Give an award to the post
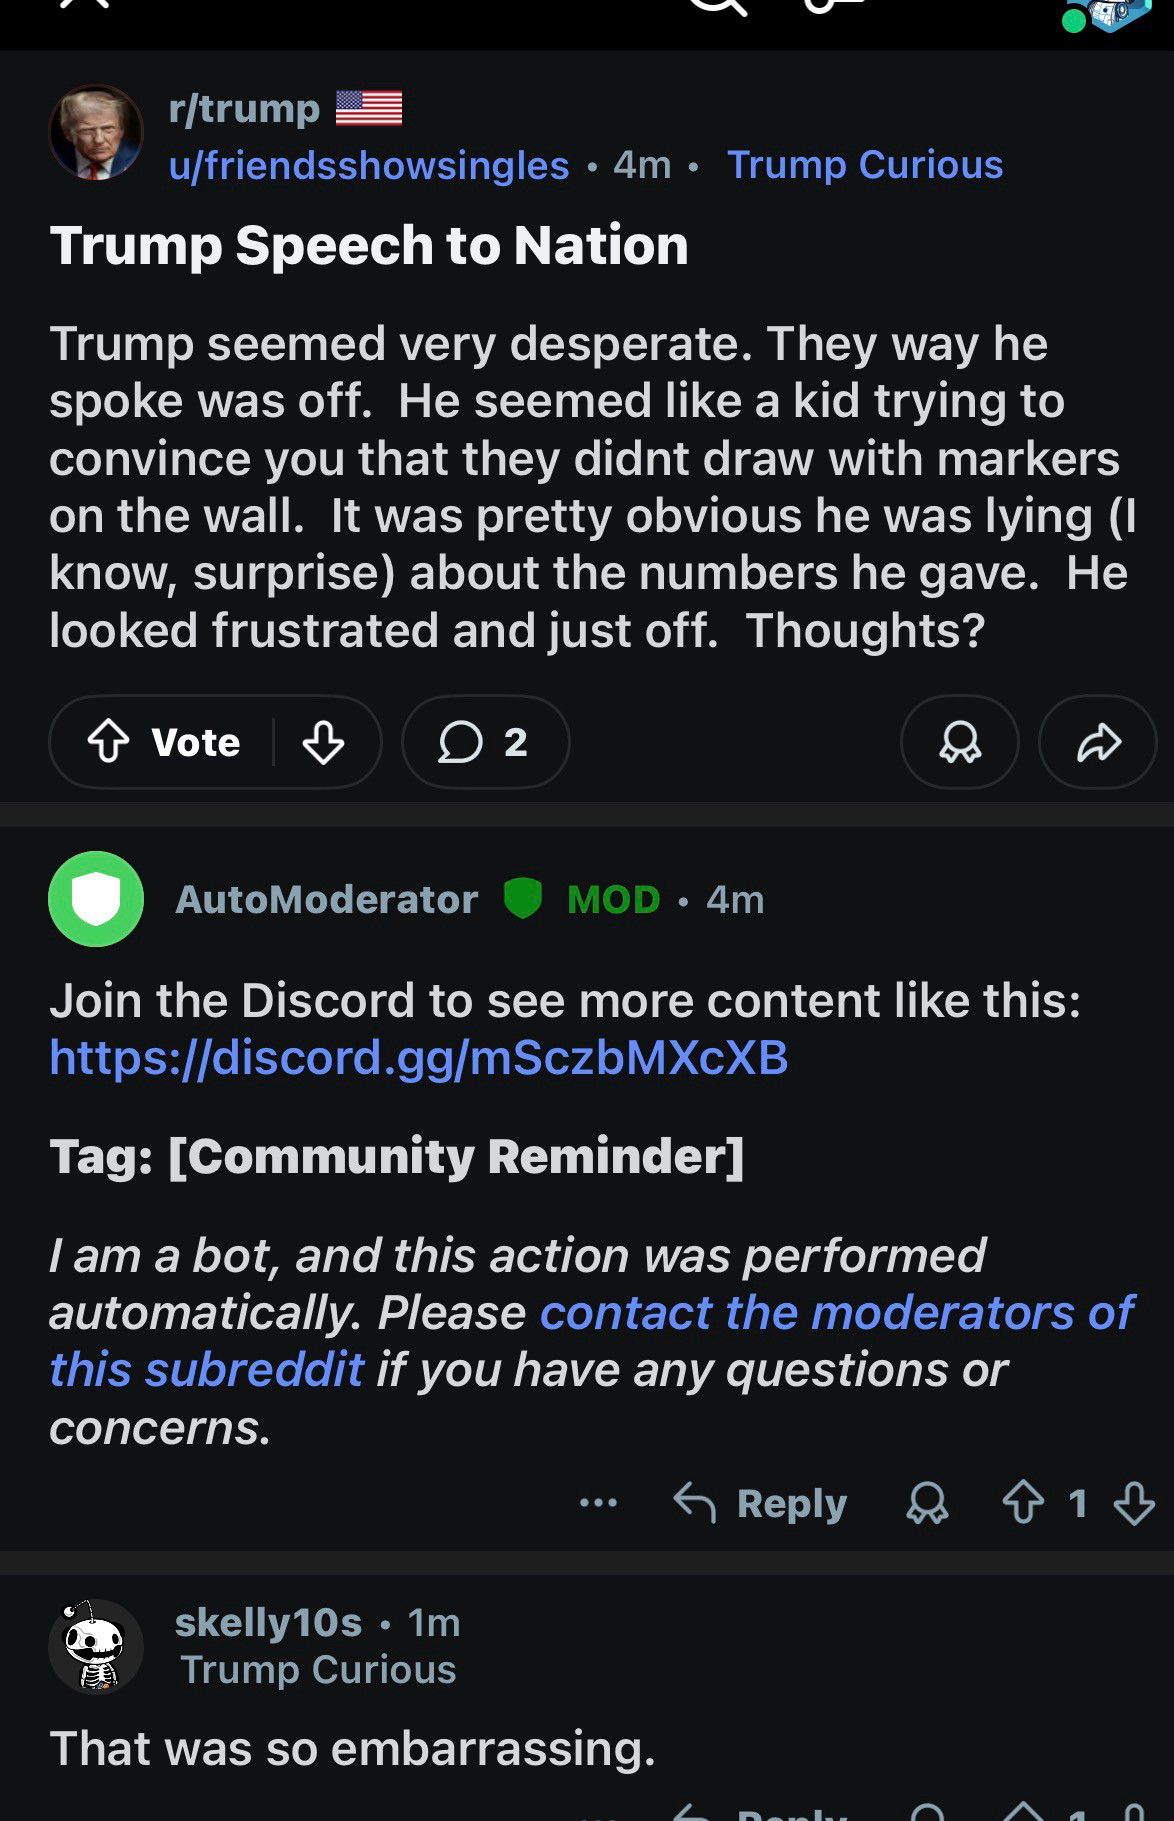Screen dimensions: 1174x1821 click(x=960, y=742)
